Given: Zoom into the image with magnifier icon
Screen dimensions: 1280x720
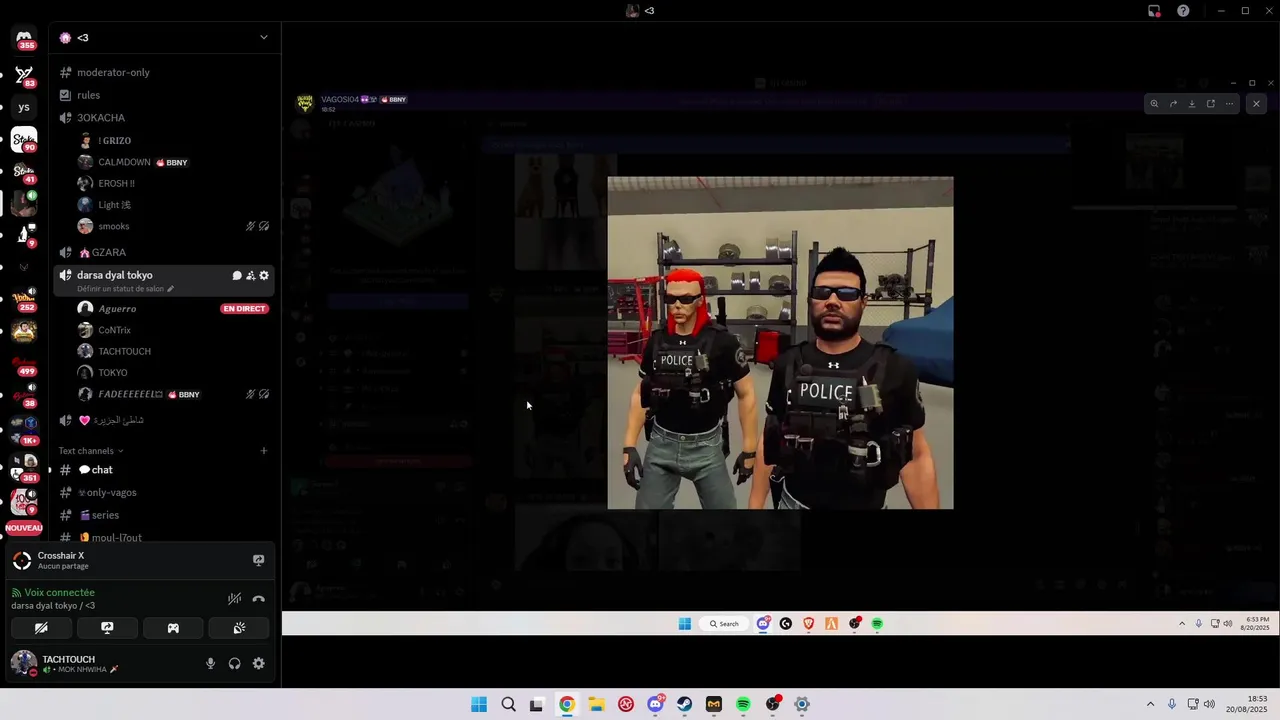Looking at the screenshot, I should point(1154,104).
